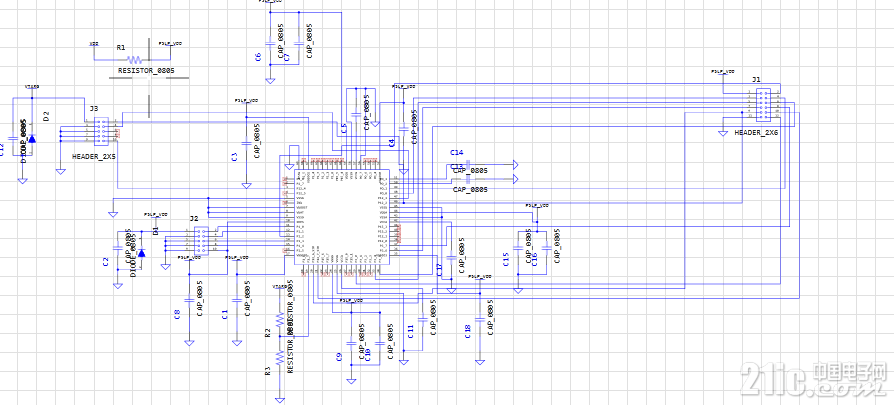Click the HEADER_2X6 label text
Image resolution: width=894 pixels, height=405 pixels.
pos(756,132)
